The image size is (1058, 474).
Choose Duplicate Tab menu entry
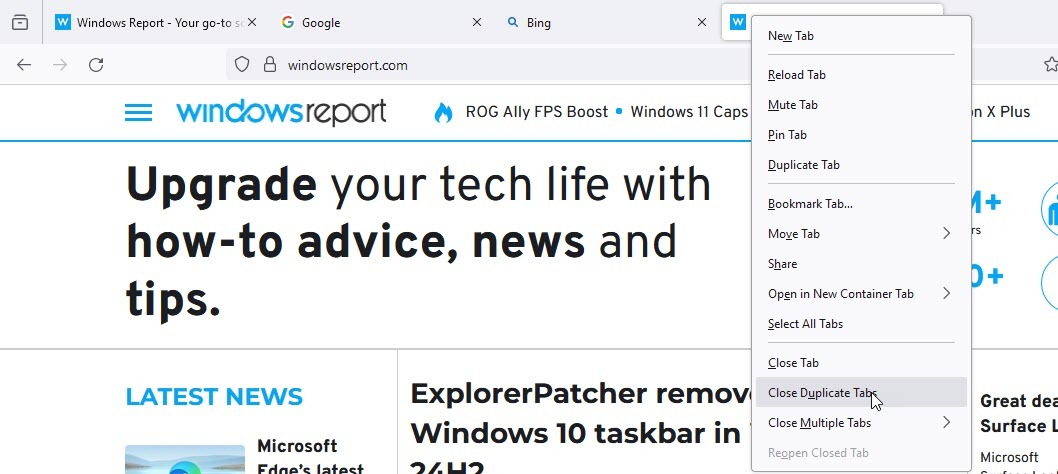(861, 165)
